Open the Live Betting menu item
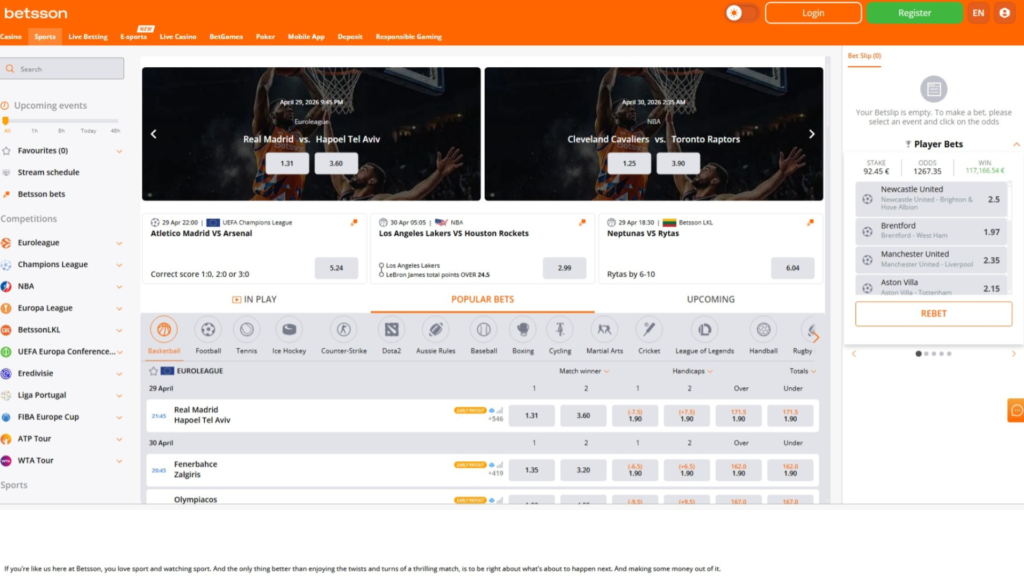The image size is (1024, 576). pyautogui.click(x=88, y=37)
